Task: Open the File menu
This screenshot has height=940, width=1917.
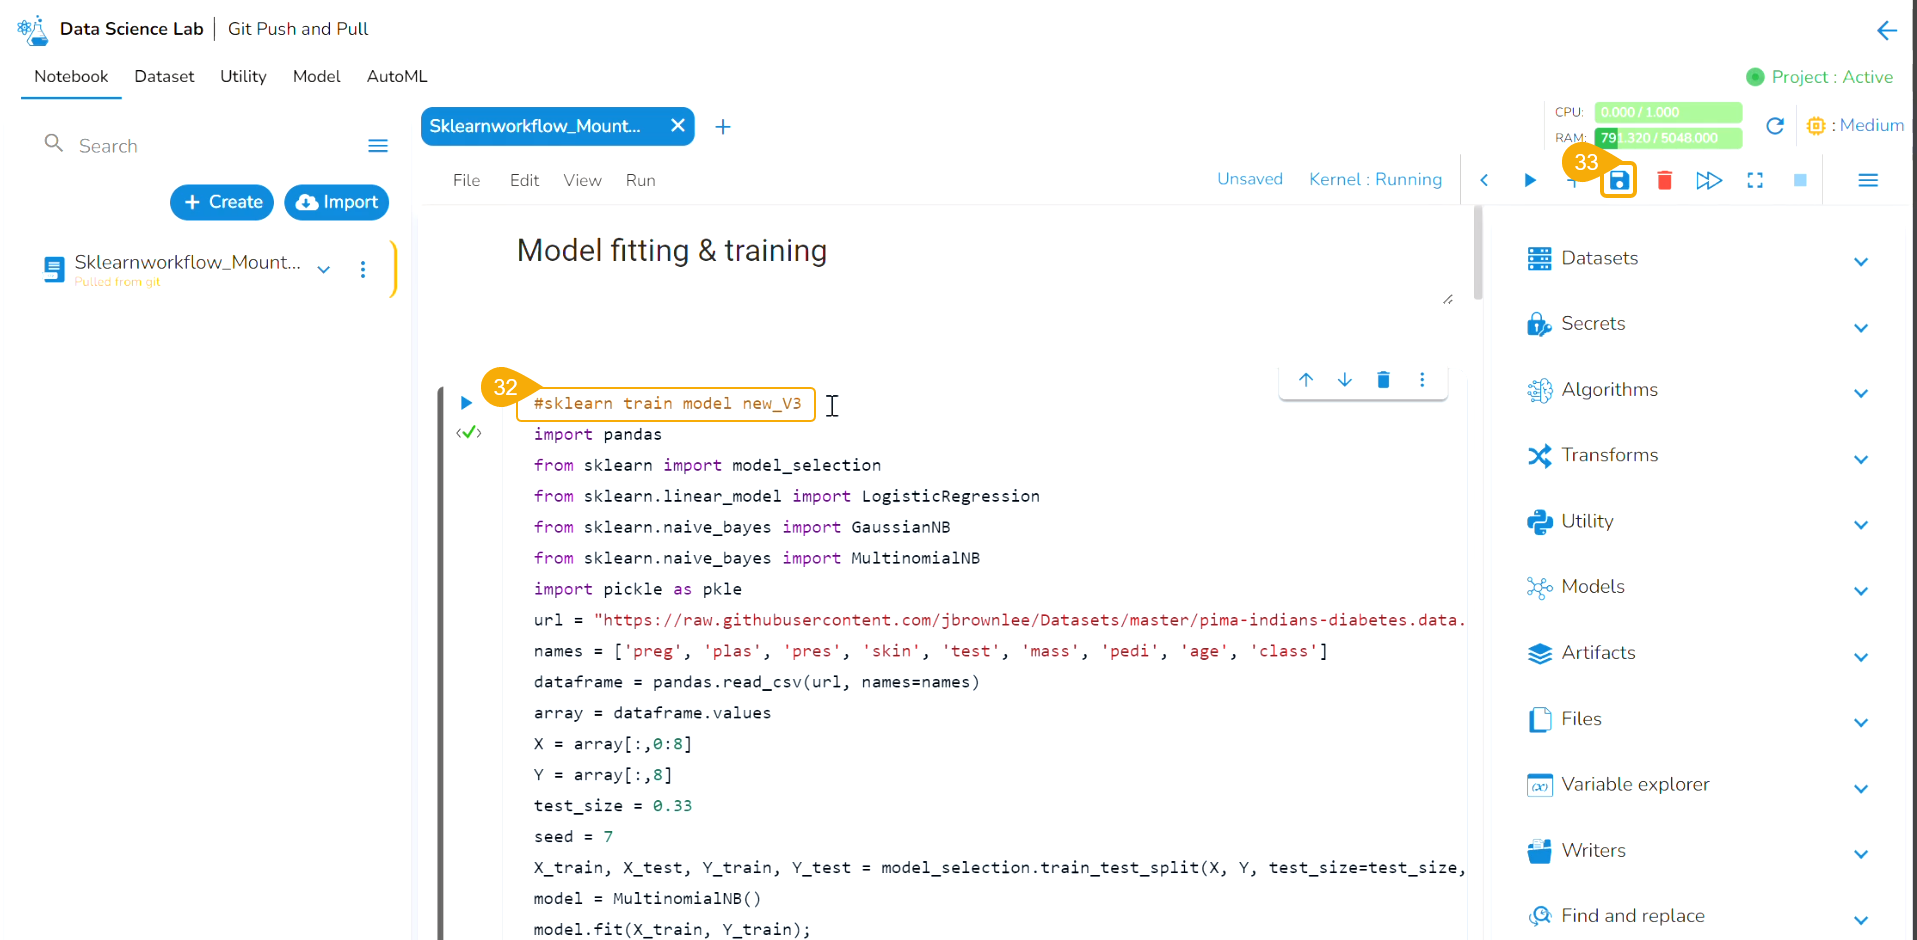Action: tap(466, 181)
